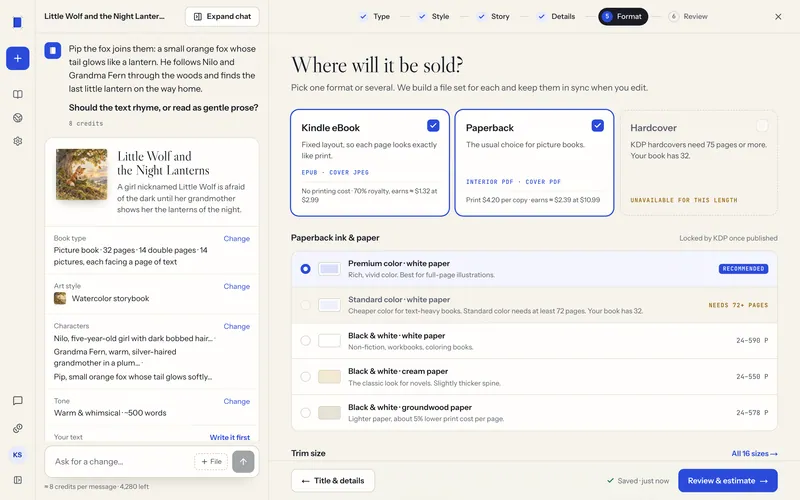Viewport: 800px width, 500px height.
Task: Click the blue plus new book button
Action: (17, 58)
